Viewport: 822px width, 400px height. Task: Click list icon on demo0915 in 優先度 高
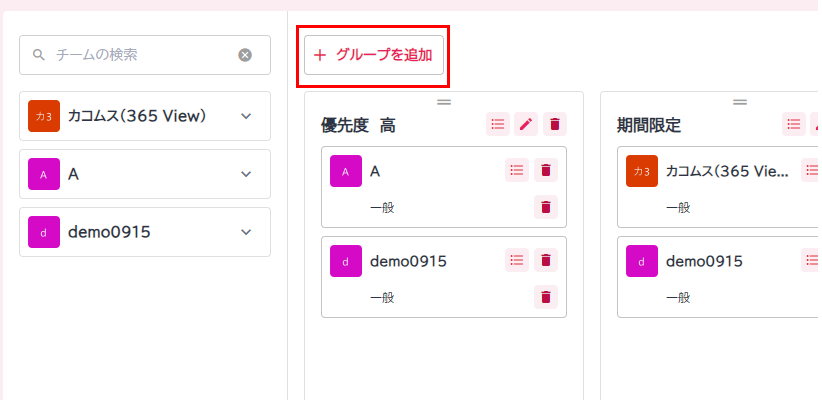coord(517,260)
